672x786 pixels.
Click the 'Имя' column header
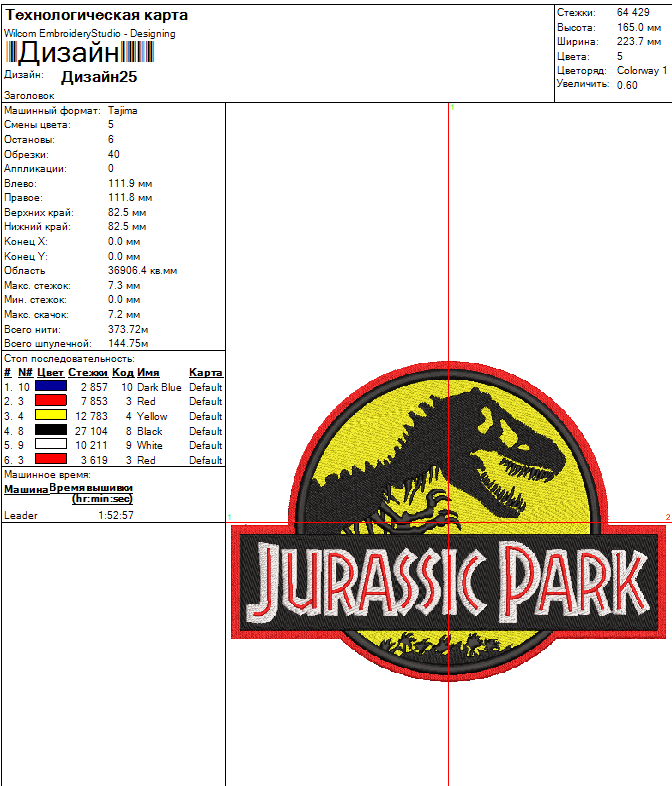pyautogui.click(x=148, y=372)
